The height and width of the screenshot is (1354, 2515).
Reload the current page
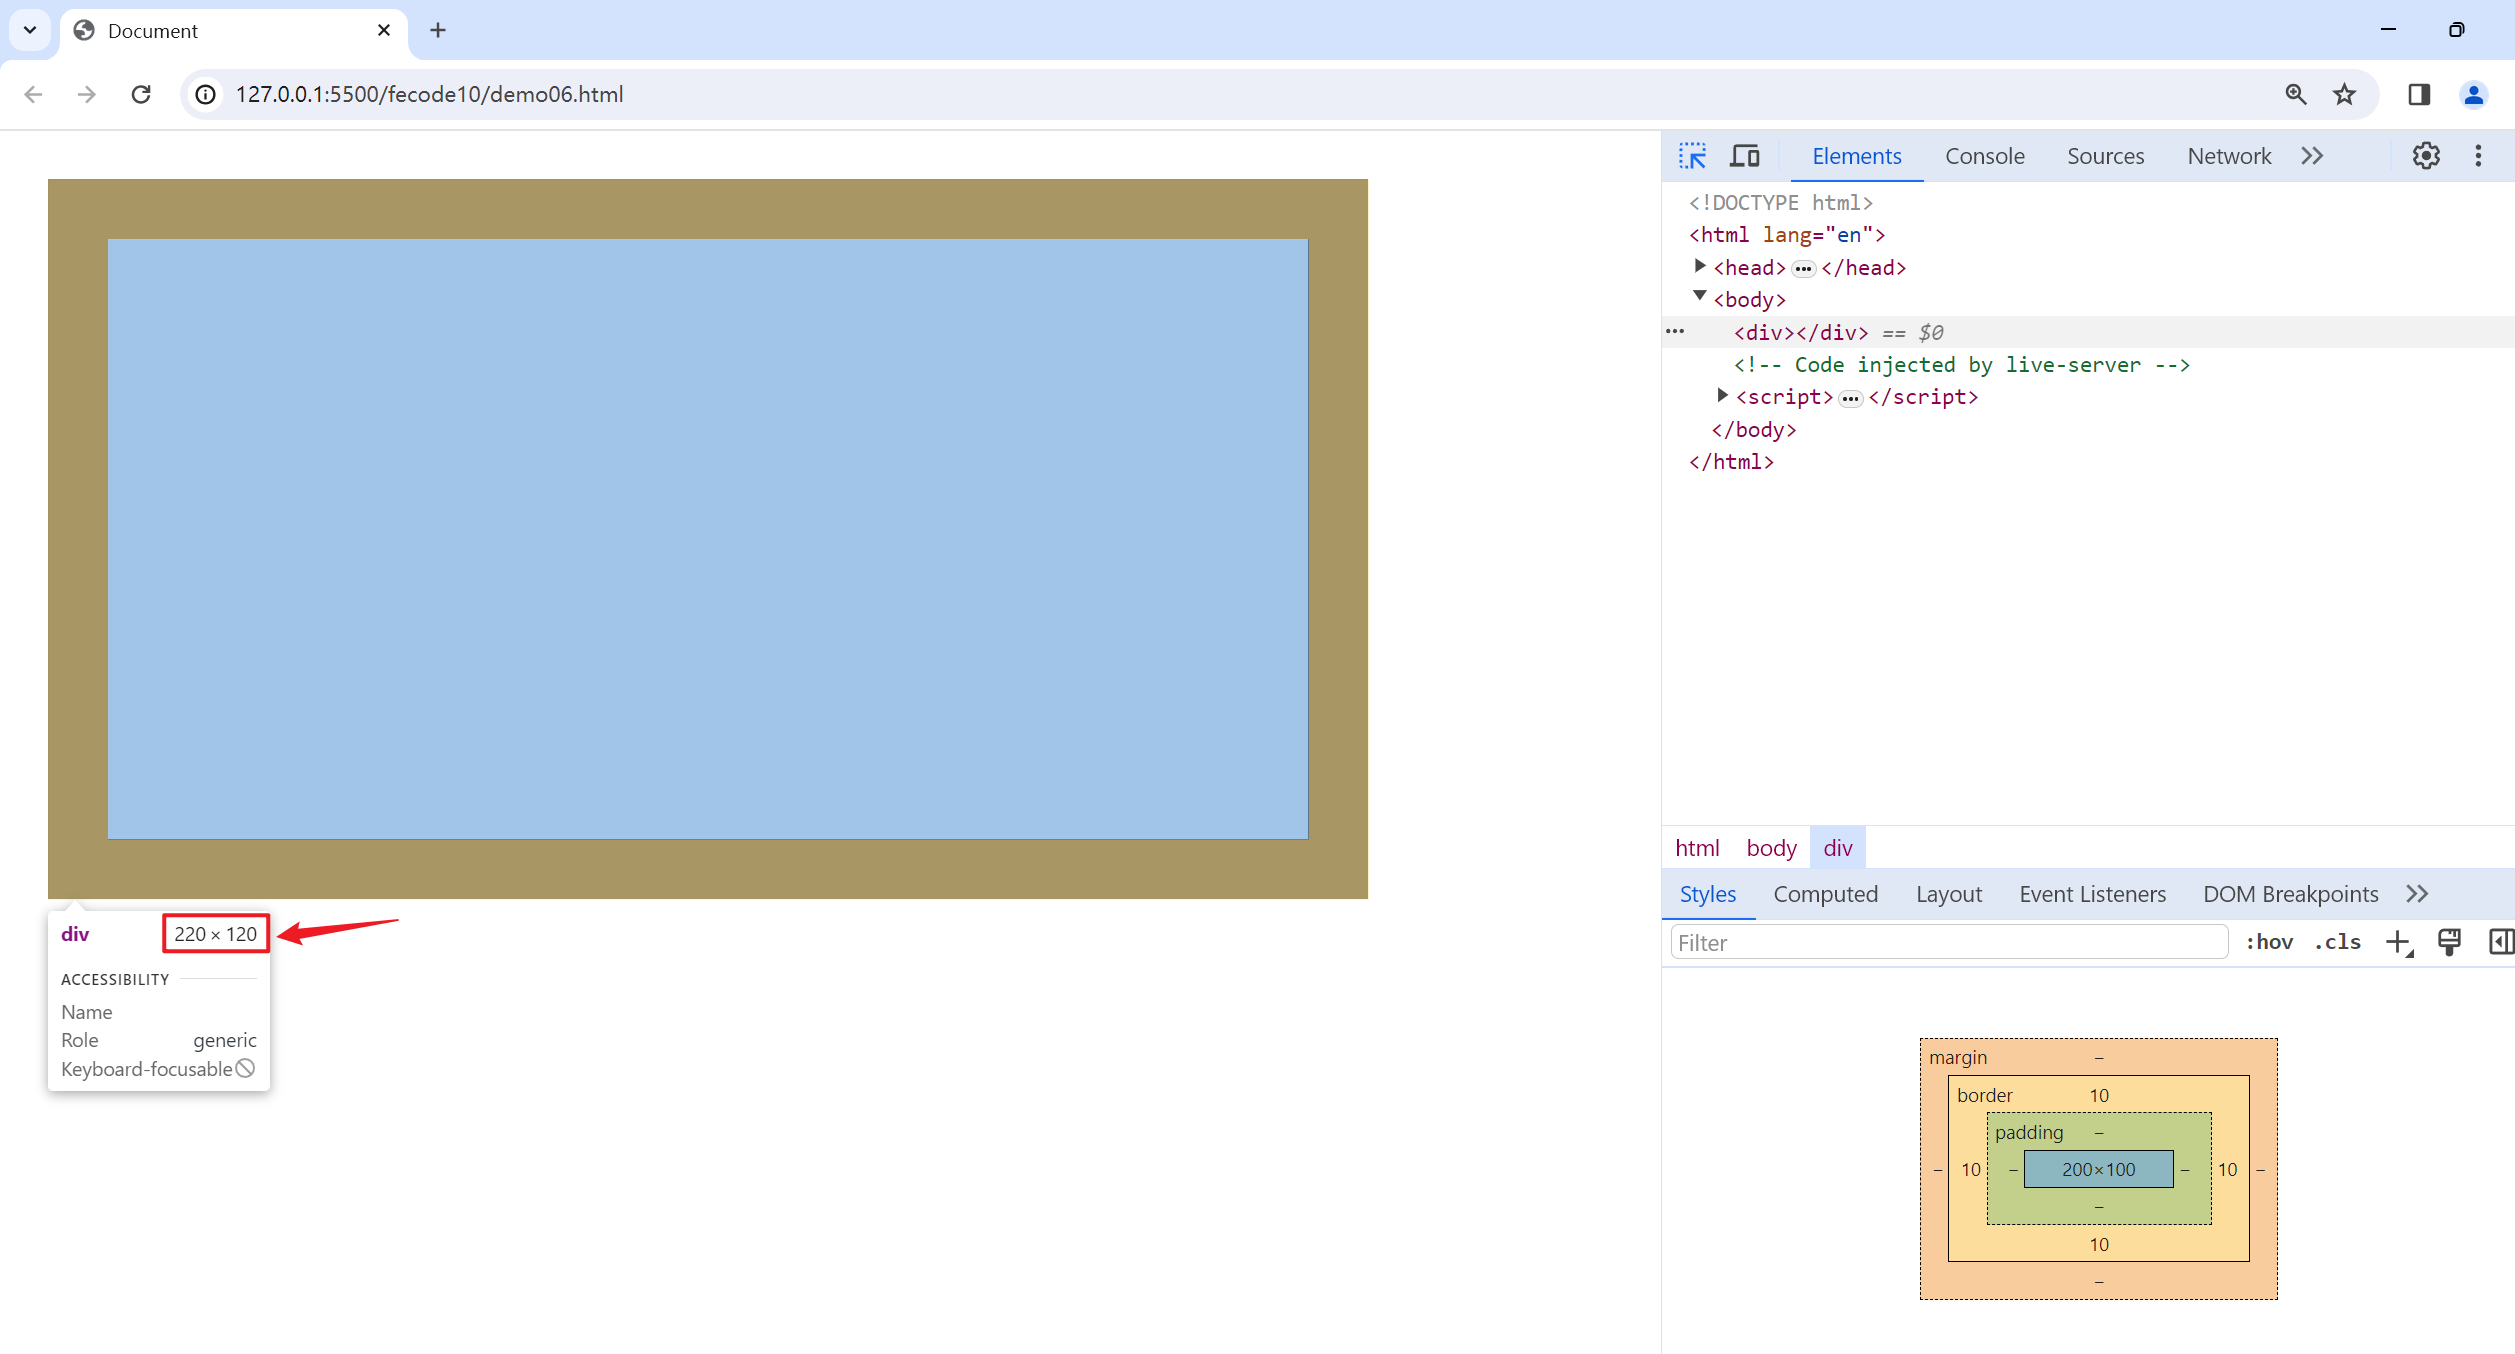[x=141, y=94]
